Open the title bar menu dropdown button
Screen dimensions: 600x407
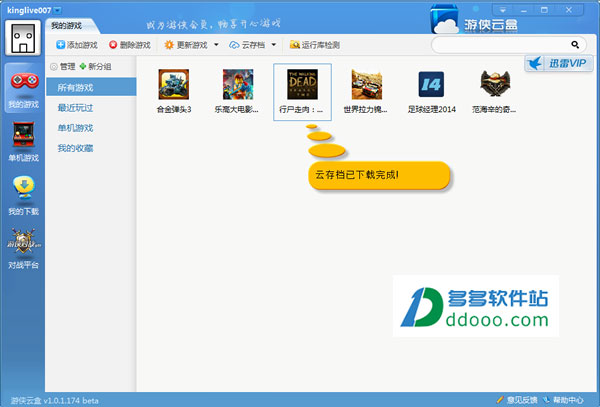click(503, 10)
